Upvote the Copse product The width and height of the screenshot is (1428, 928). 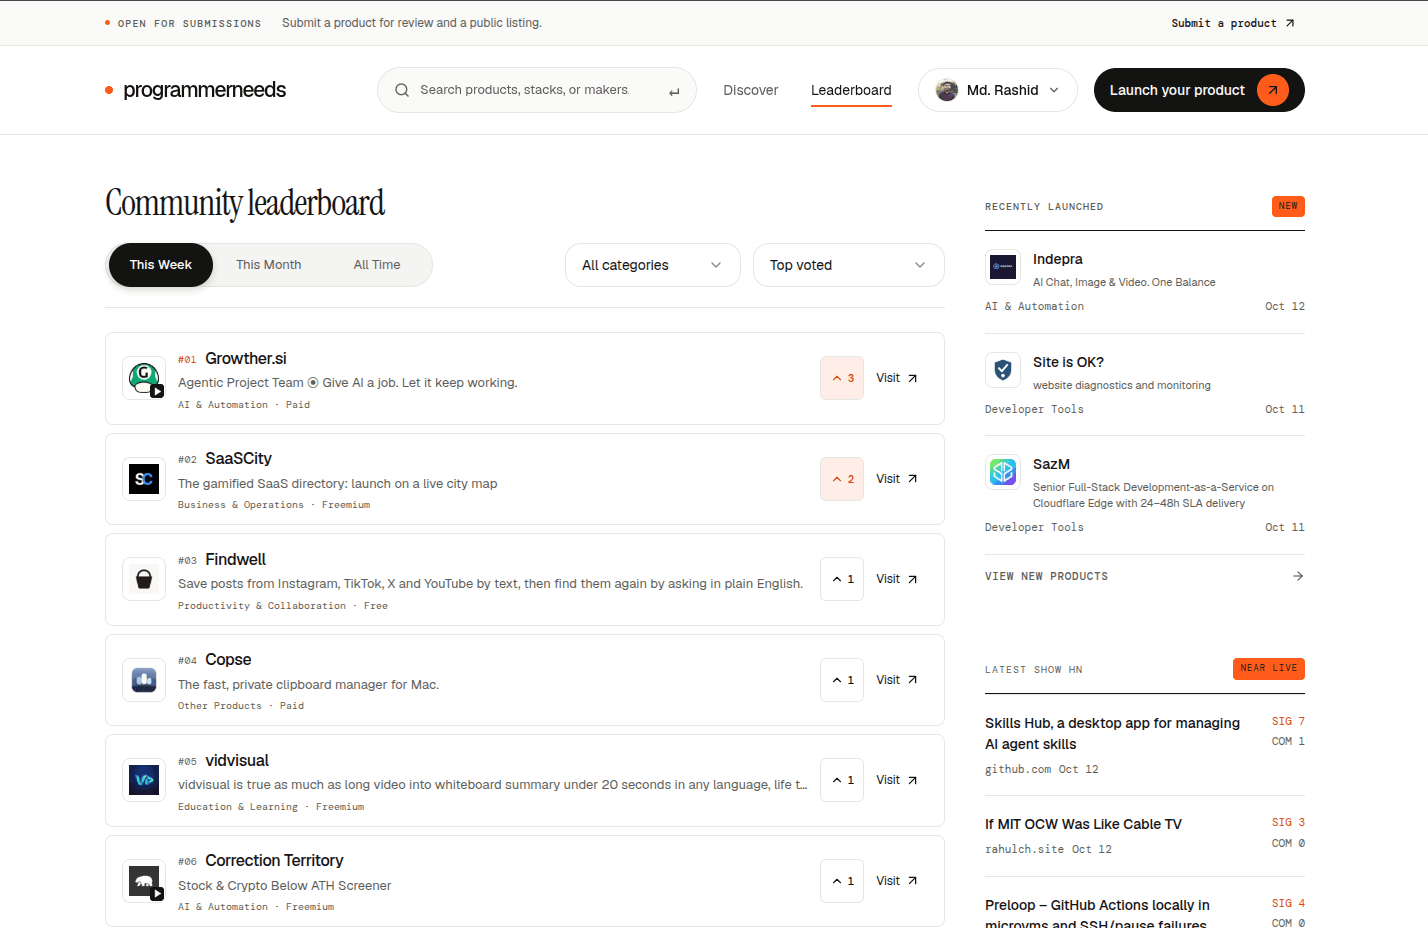coord(842,680)
